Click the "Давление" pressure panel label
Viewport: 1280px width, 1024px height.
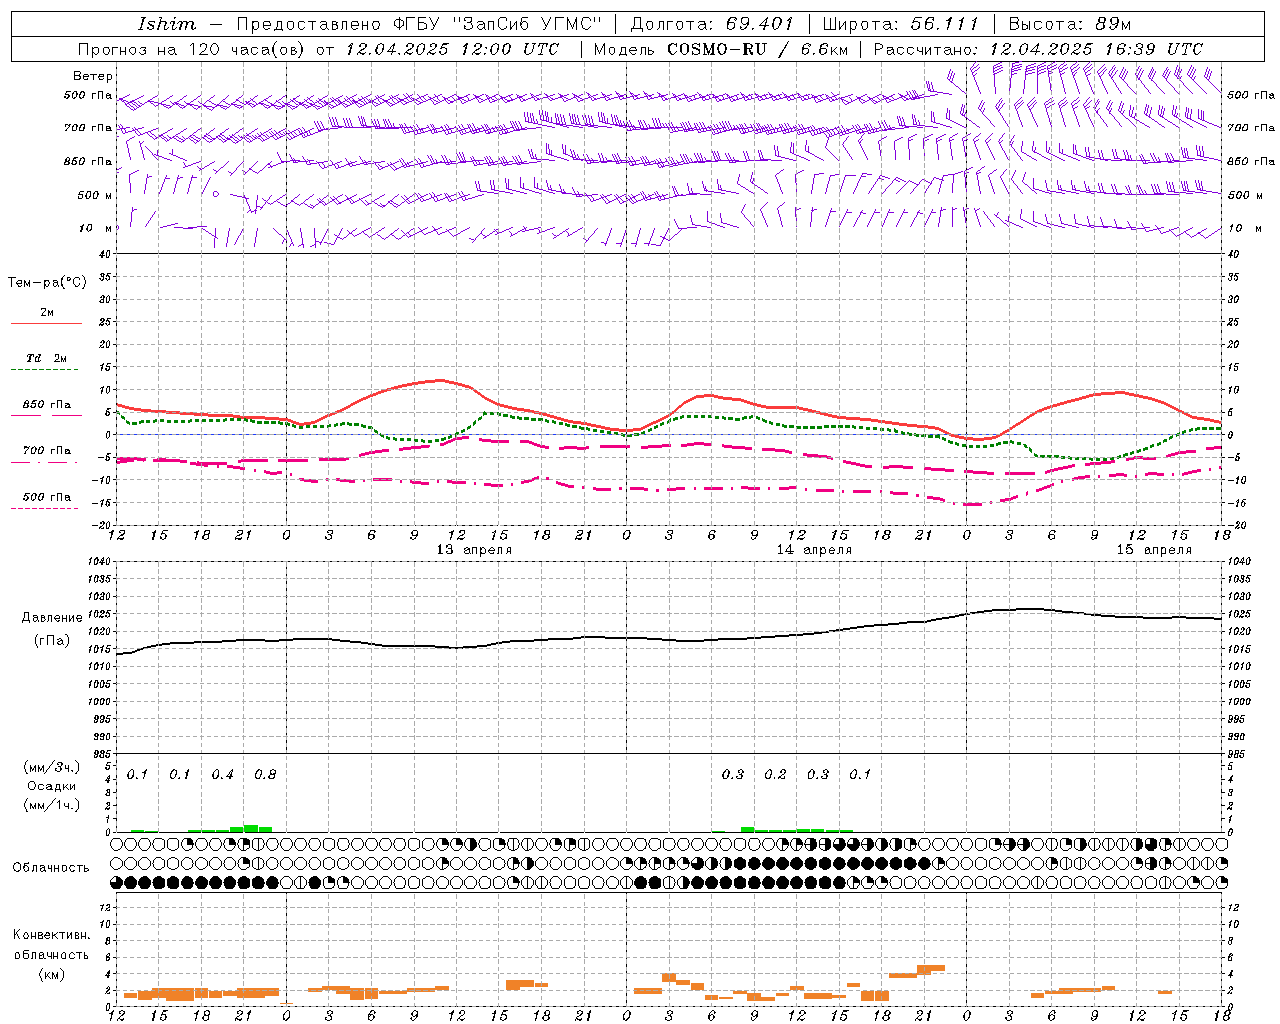(x=53, y=618)
